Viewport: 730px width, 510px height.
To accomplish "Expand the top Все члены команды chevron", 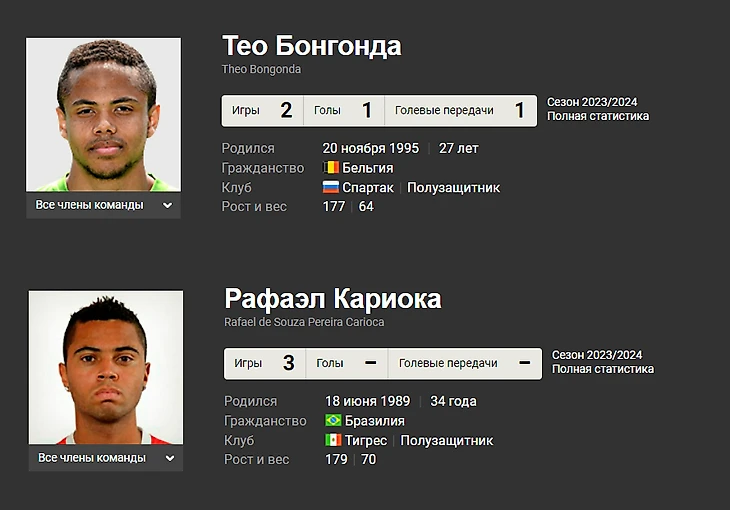I will tap(168, 205).
